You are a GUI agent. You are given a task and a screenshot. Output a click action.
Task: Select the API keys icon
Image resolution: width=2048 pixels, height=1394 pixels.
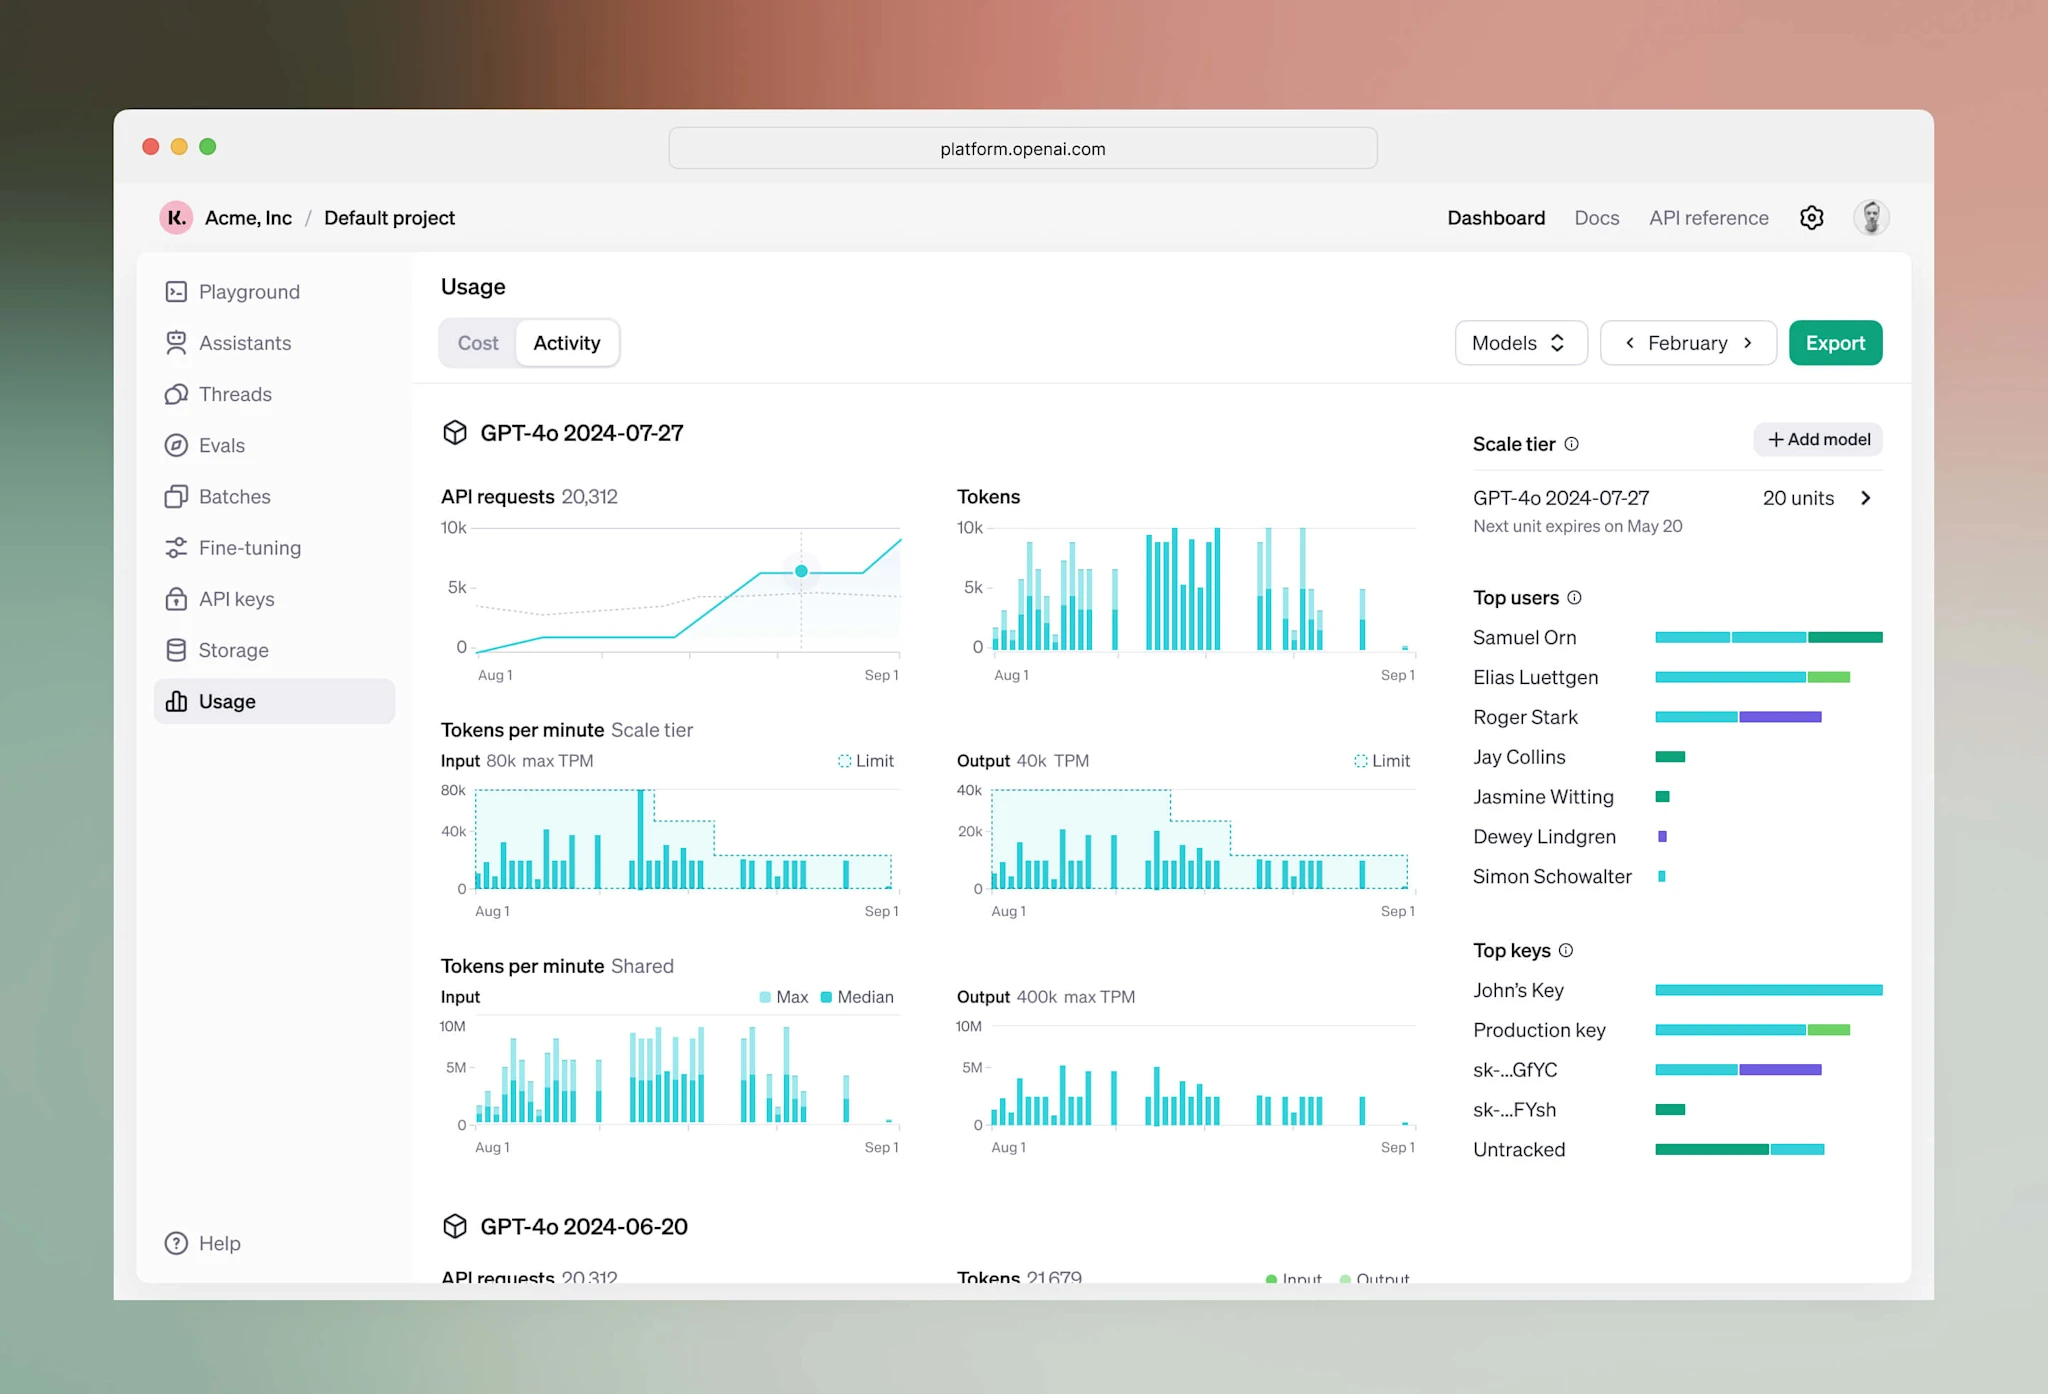176,598
